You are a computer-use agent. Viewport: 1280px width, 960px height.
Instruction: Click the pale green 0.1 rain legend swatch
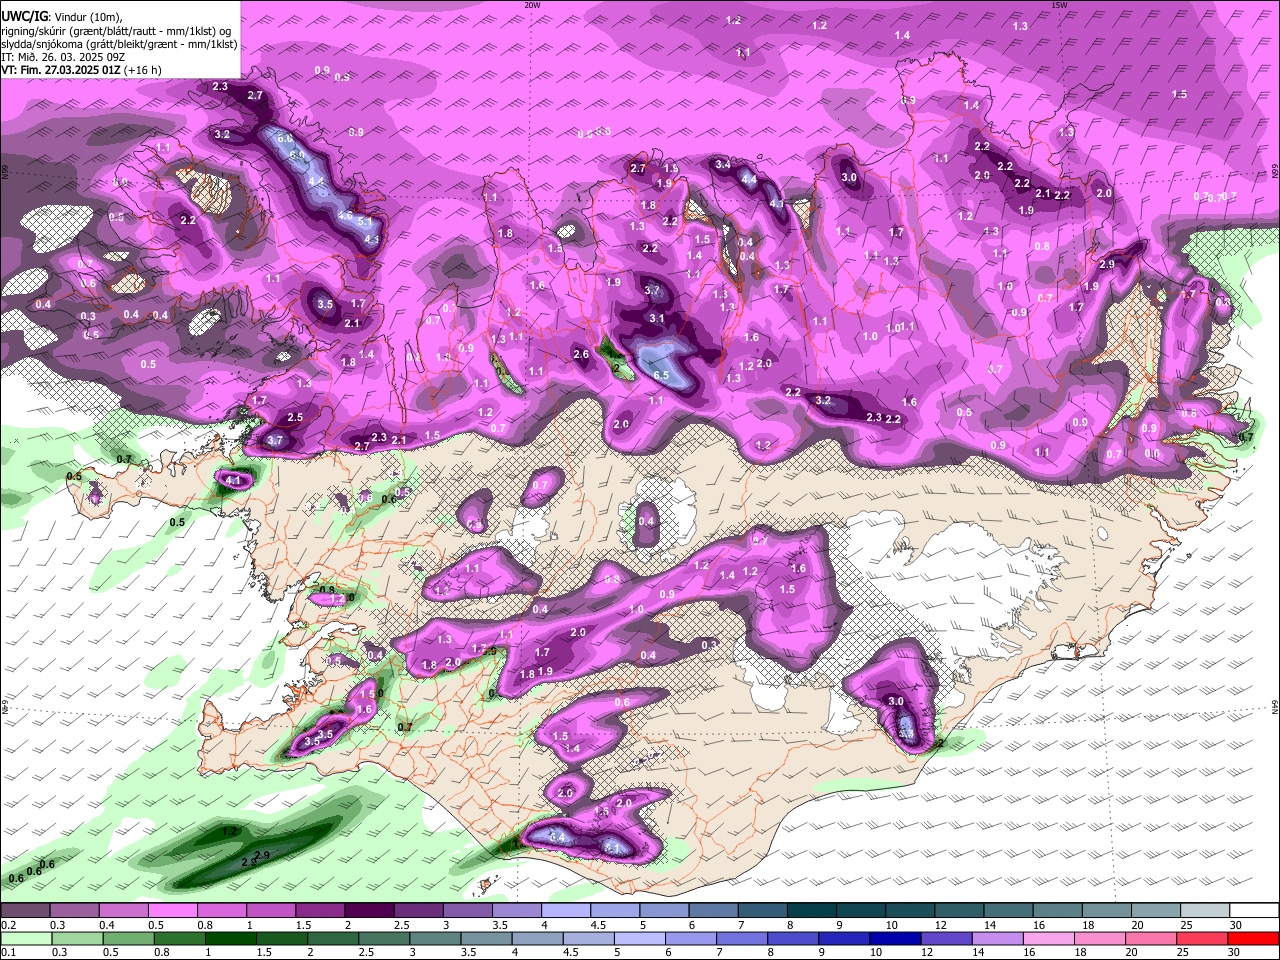(x=27, y=938)
